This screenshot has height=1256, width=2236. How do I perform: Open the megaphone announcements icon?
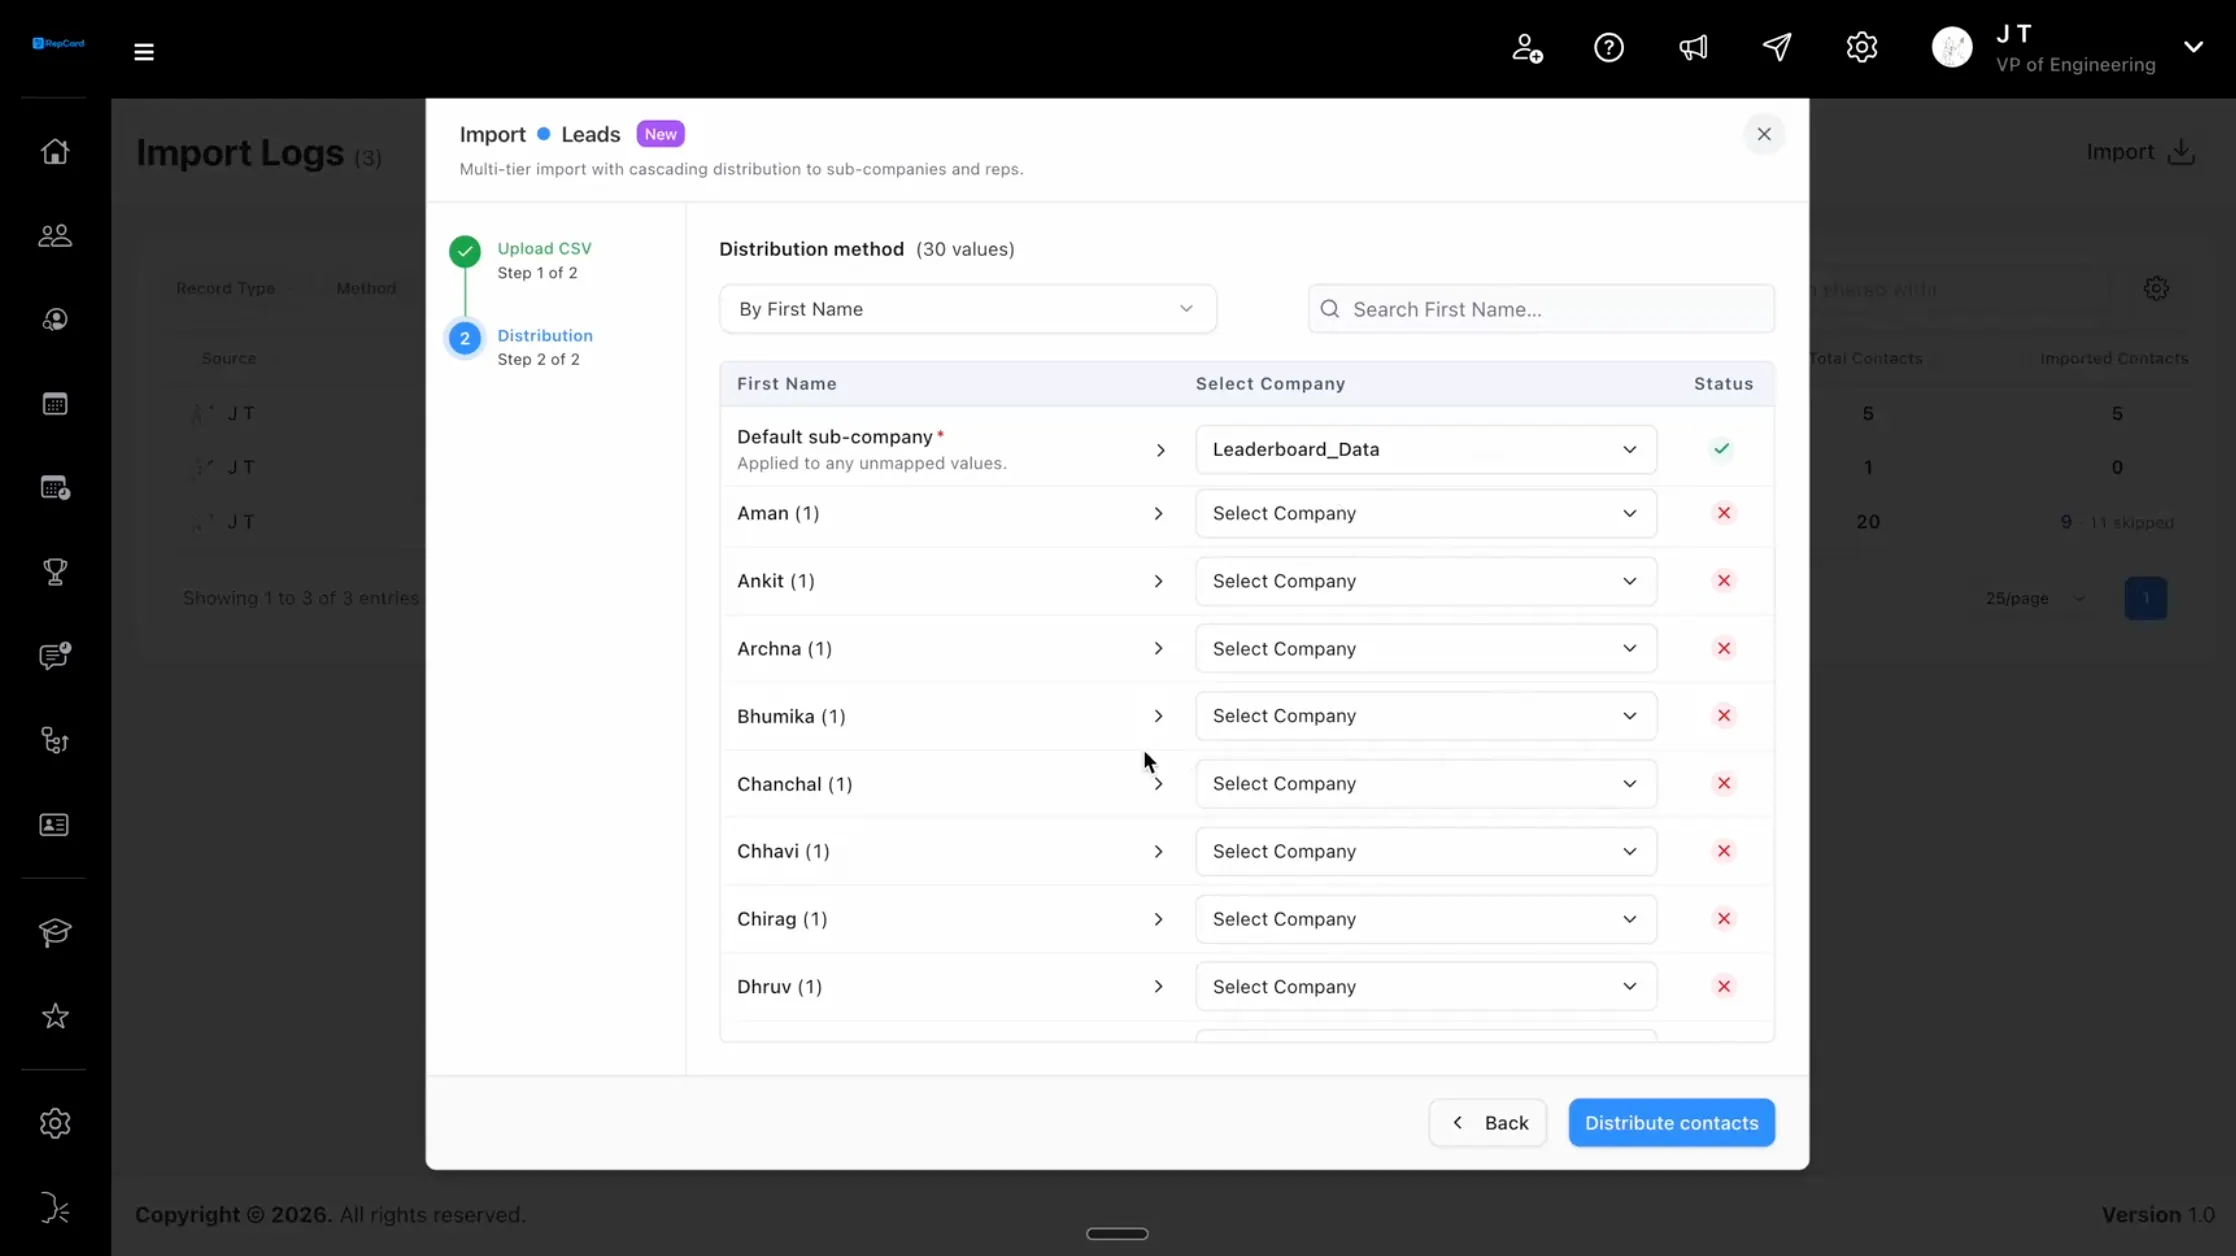[x=1693, y=47]
